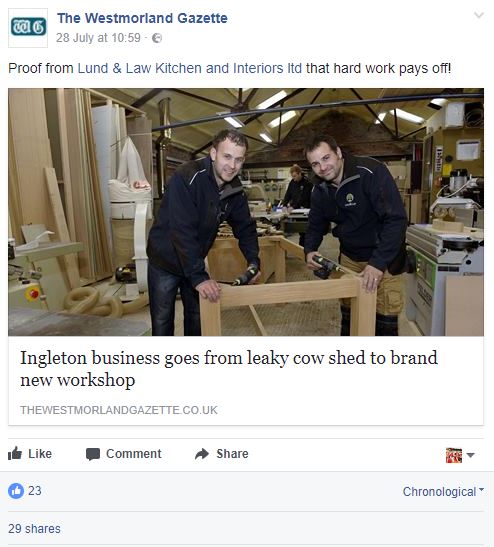Open the workshop photo thumbnail
This screenshot has width=494, height=547.
246,212
